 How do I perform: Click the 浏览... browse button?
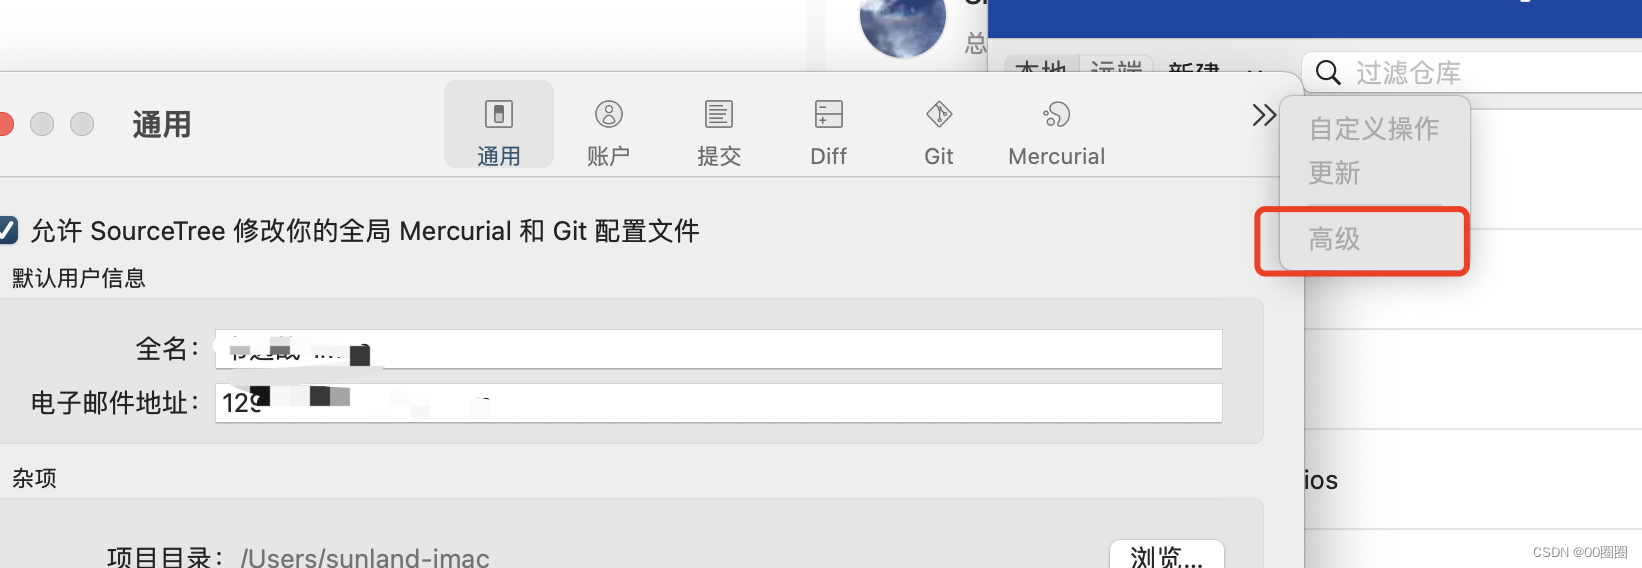coord(1167,554)
